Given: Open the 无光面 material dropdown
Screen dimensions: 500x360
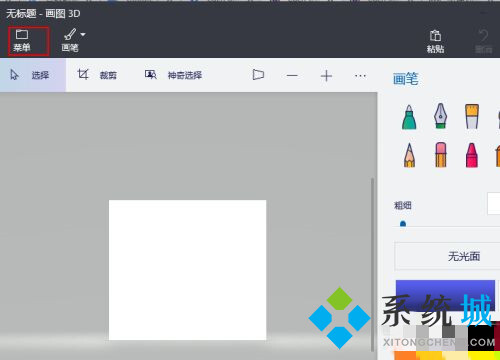Looking at the screenshot, I should 447,256.
